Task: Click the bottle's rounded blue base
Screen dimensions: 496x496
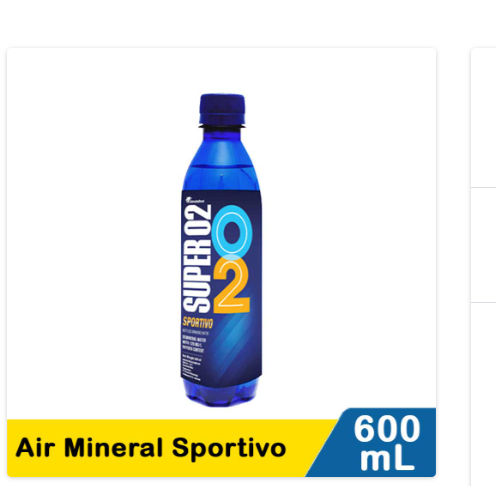Action: click(x=221, y=394)
